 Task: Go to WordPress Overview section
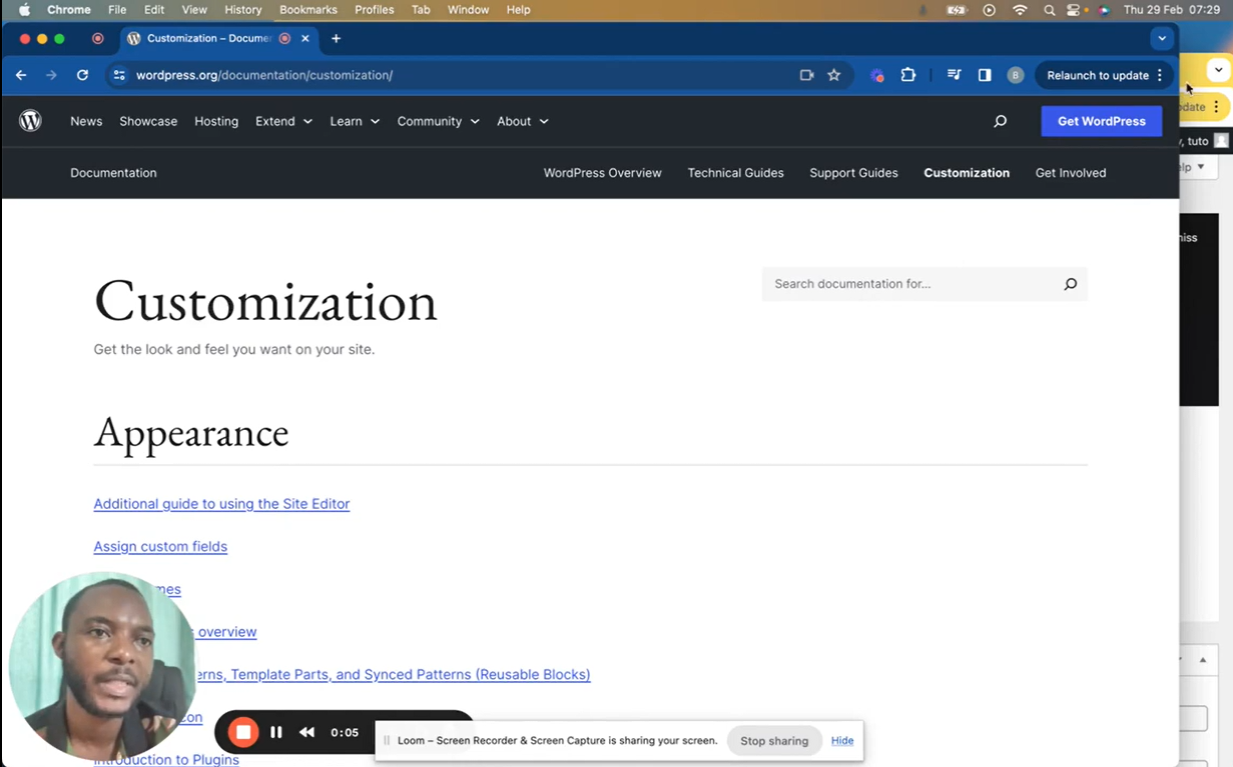(602, 173)
